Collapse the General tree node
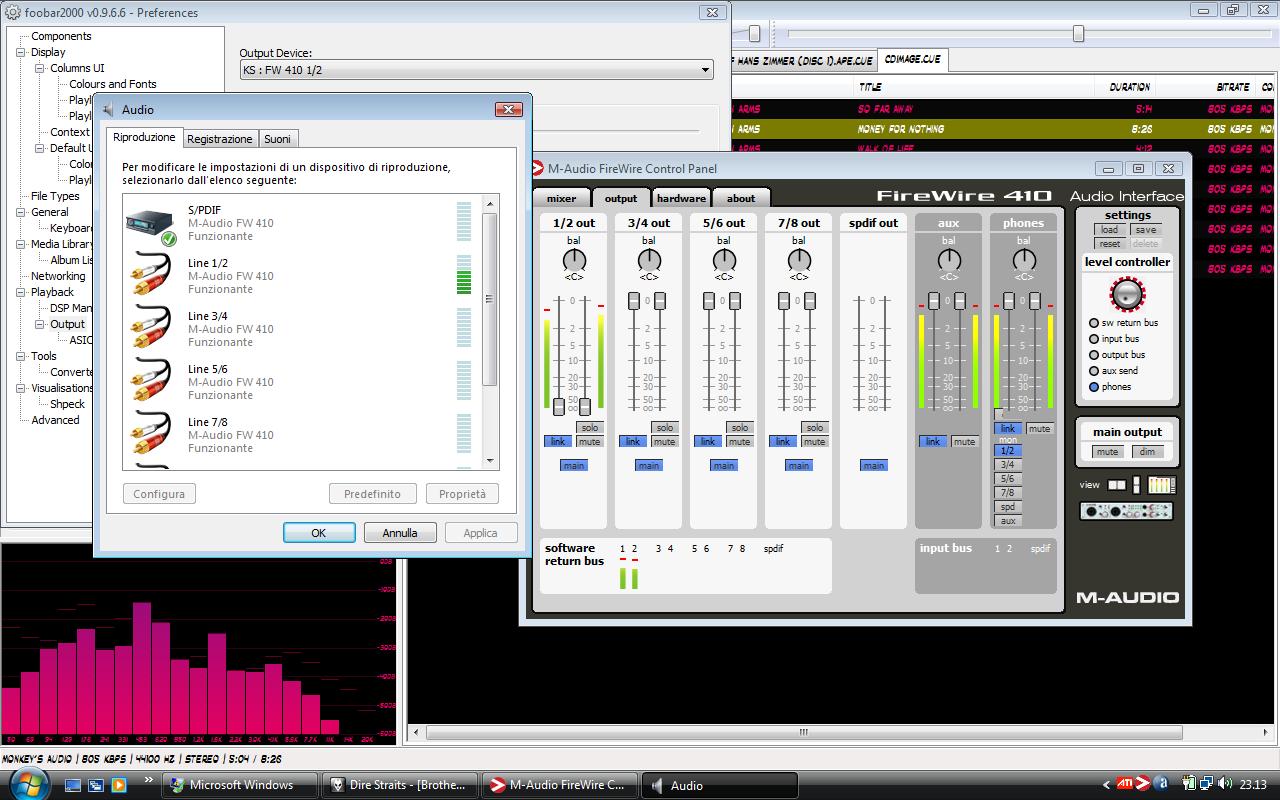The image size is (1280, 800). (x=21, y=212)
